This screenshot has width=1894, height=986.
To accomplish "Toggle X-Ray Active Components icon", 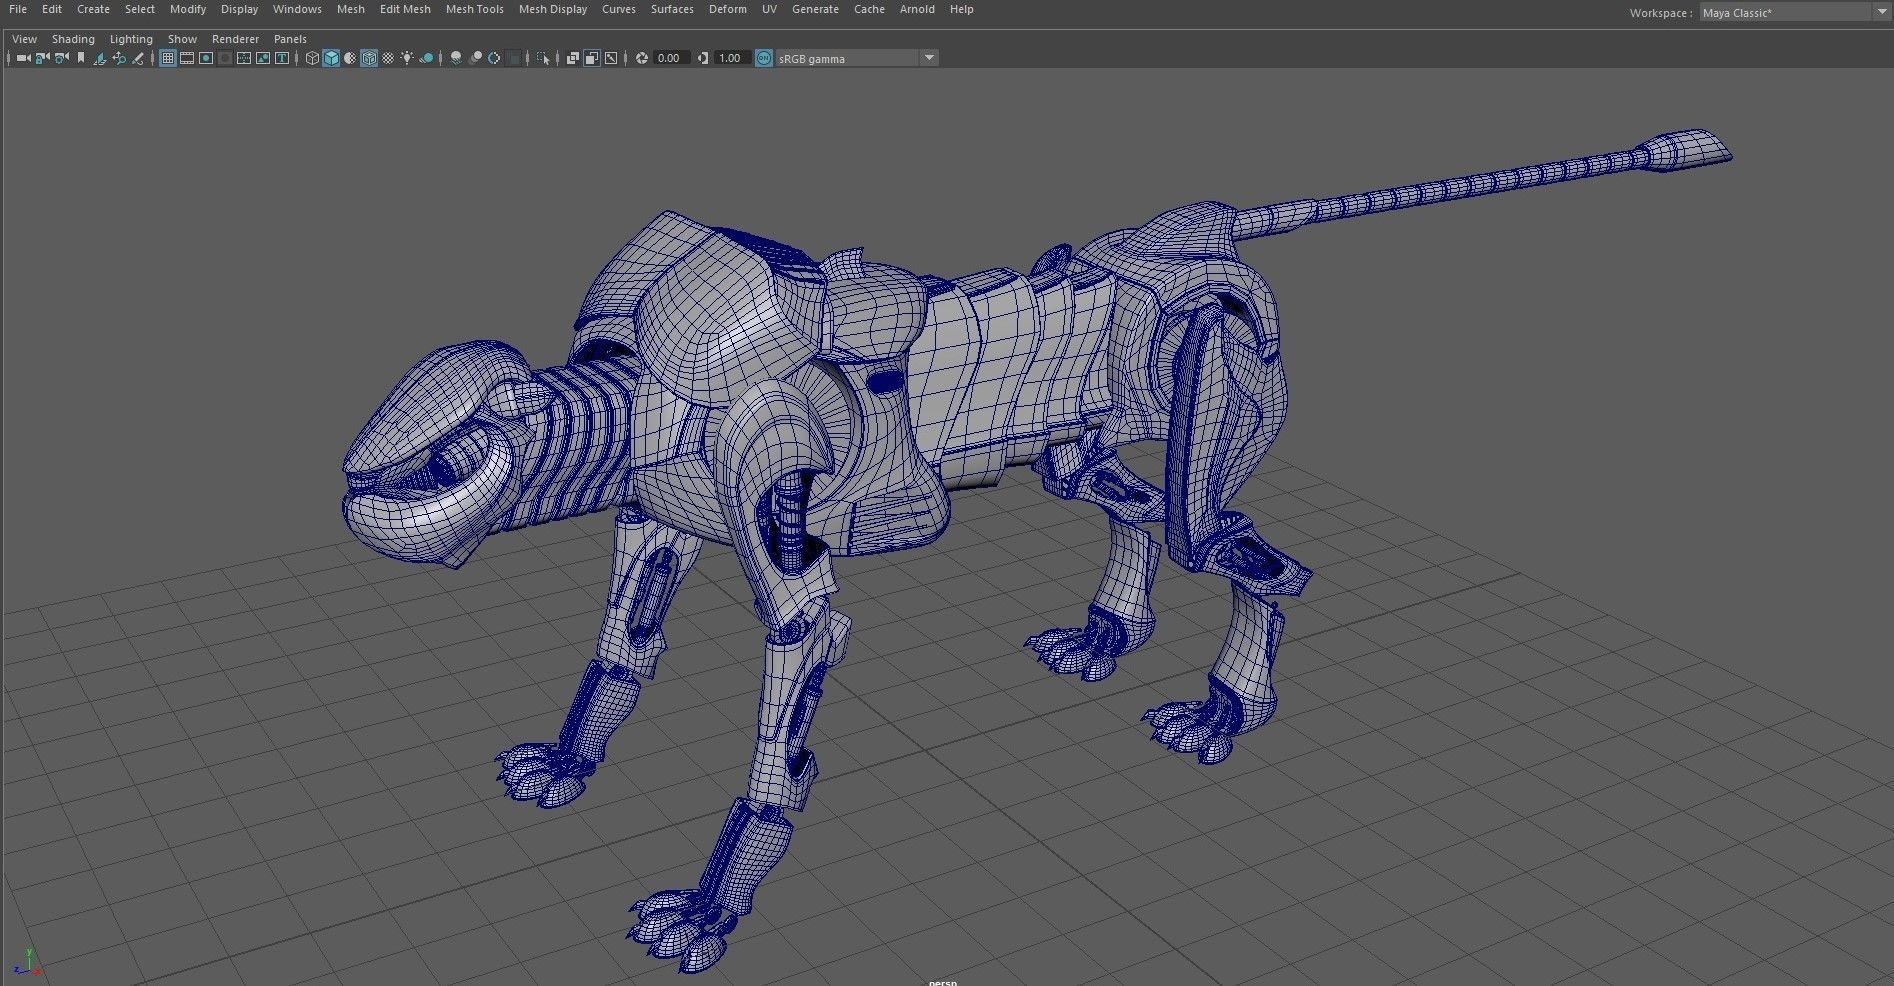I will click(592, 58).
